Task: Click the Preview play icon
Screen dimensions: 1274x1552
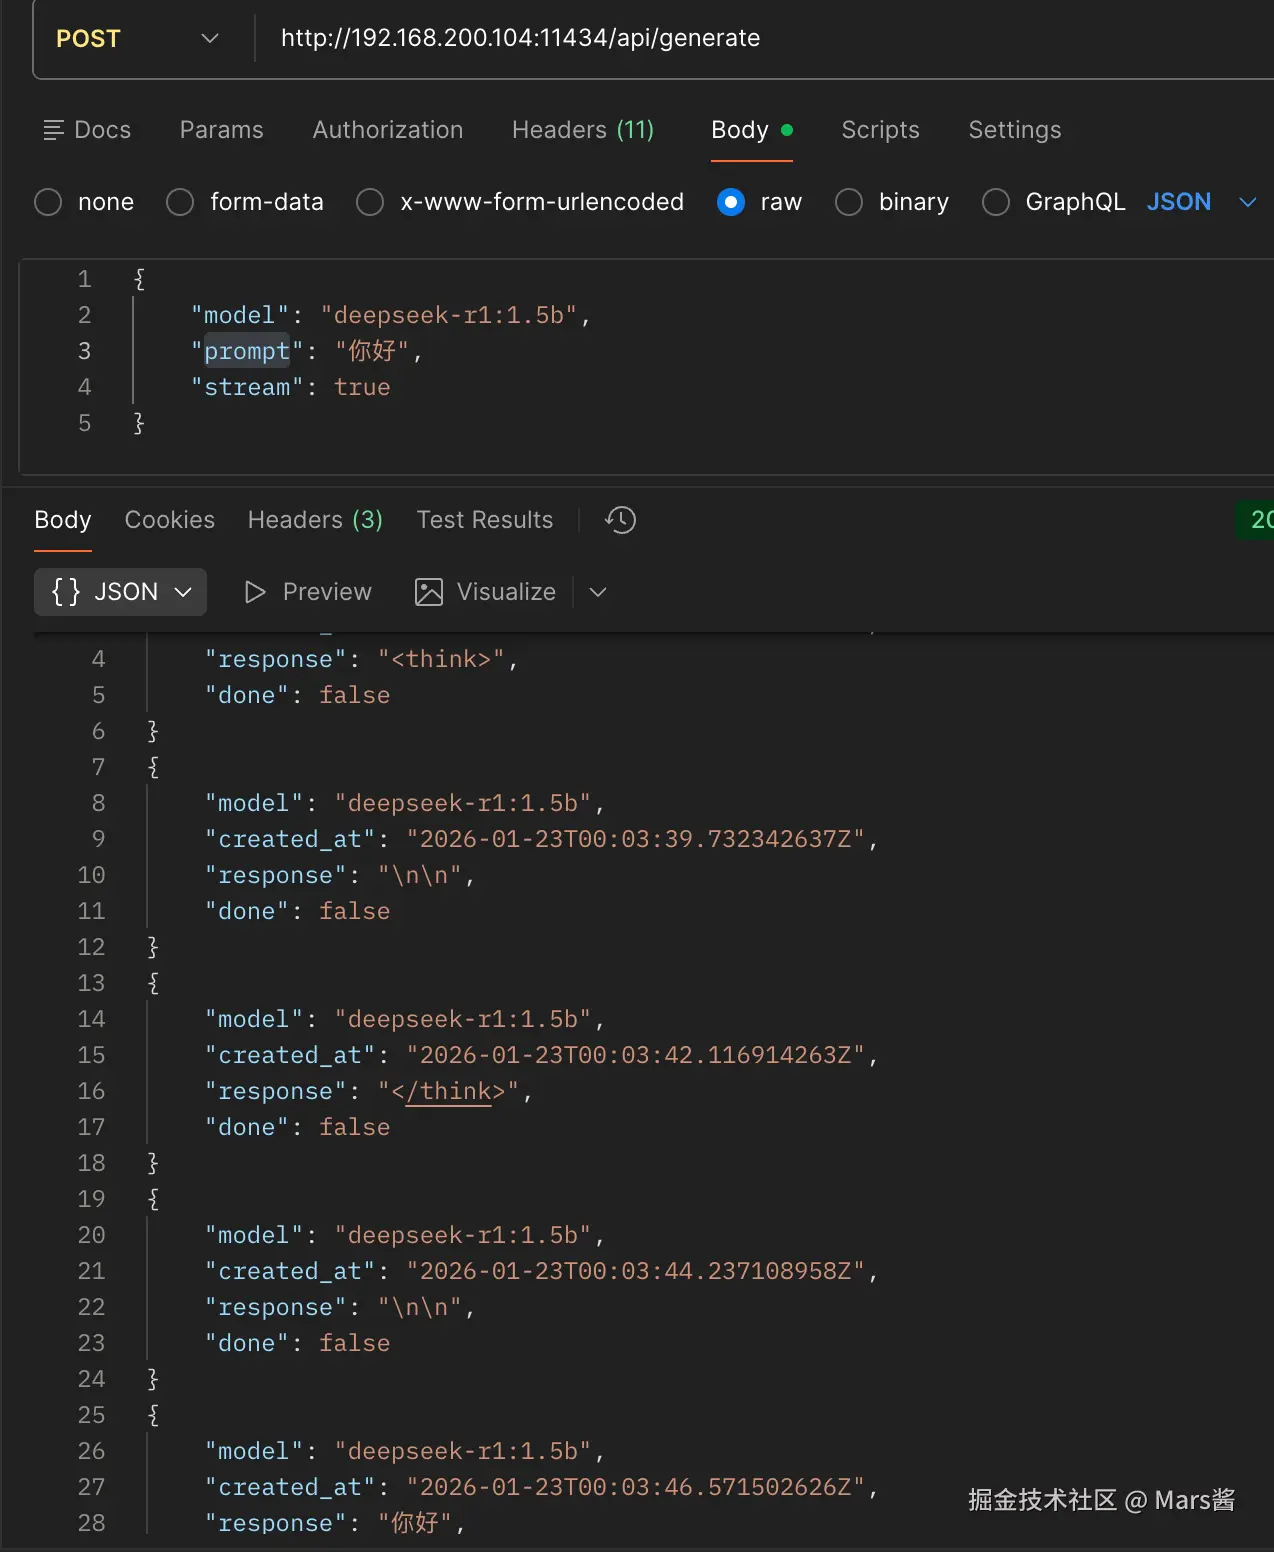Action: pyautogui.click(x=255, y=592)
